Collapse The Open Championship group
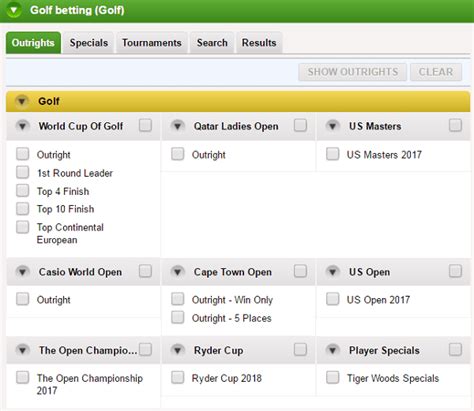Image resolution: width=474 pixels, height=411 pixels. (x=22, y=350)
